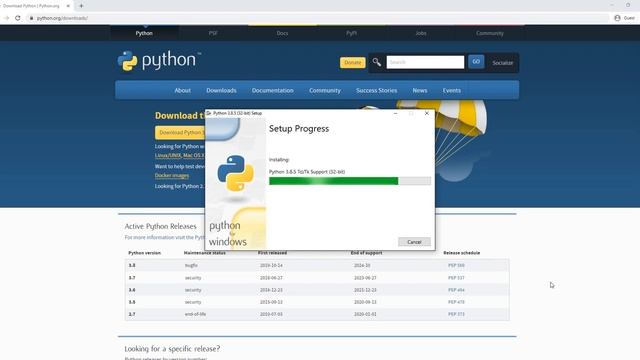Click the Python version 3.7 cell
Screen dimensions: 640x360
click(x=132, y=278)
